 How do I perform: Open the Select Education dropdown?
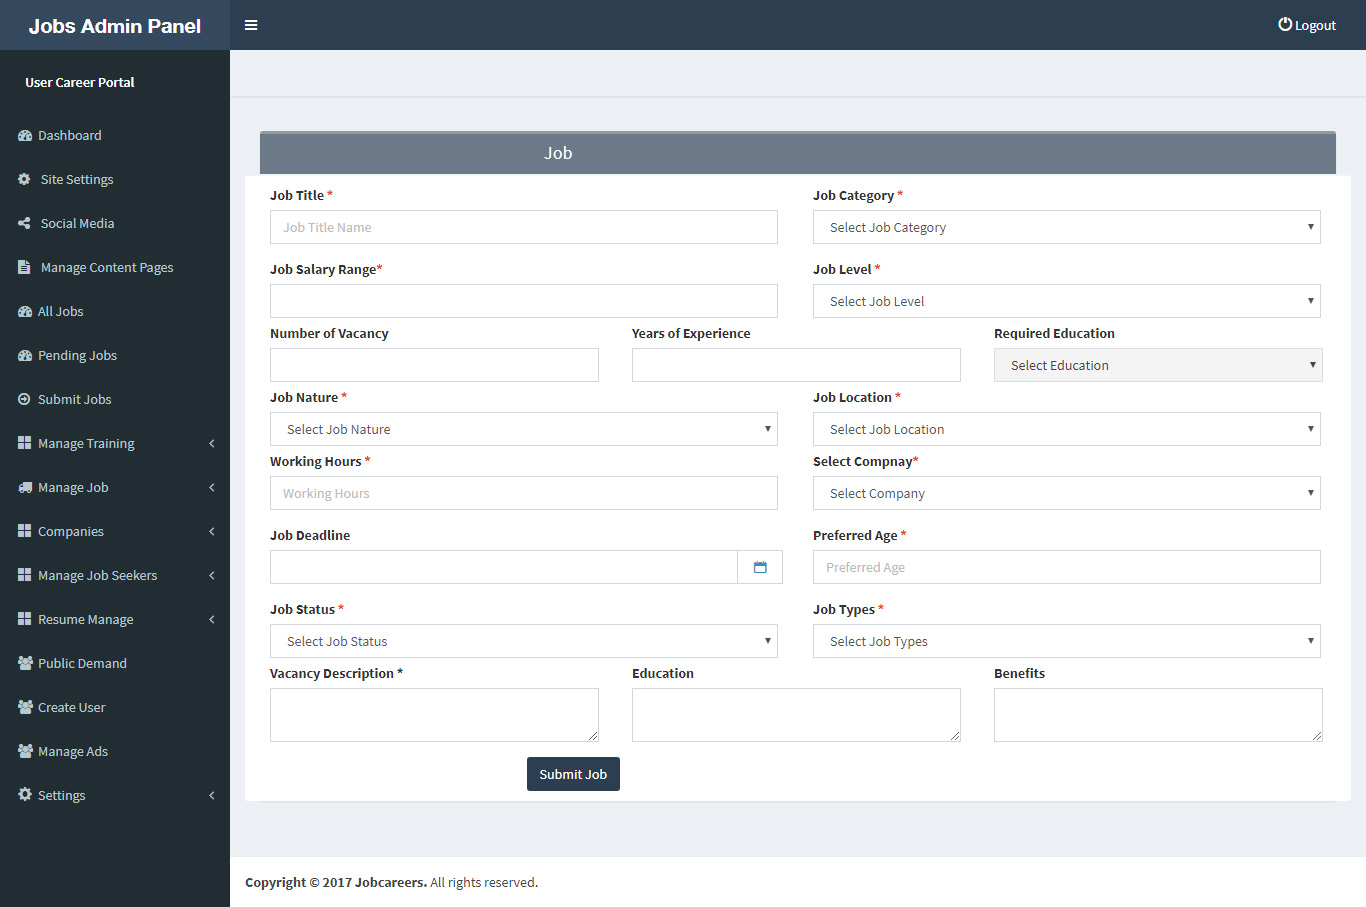pos(1157,365)
